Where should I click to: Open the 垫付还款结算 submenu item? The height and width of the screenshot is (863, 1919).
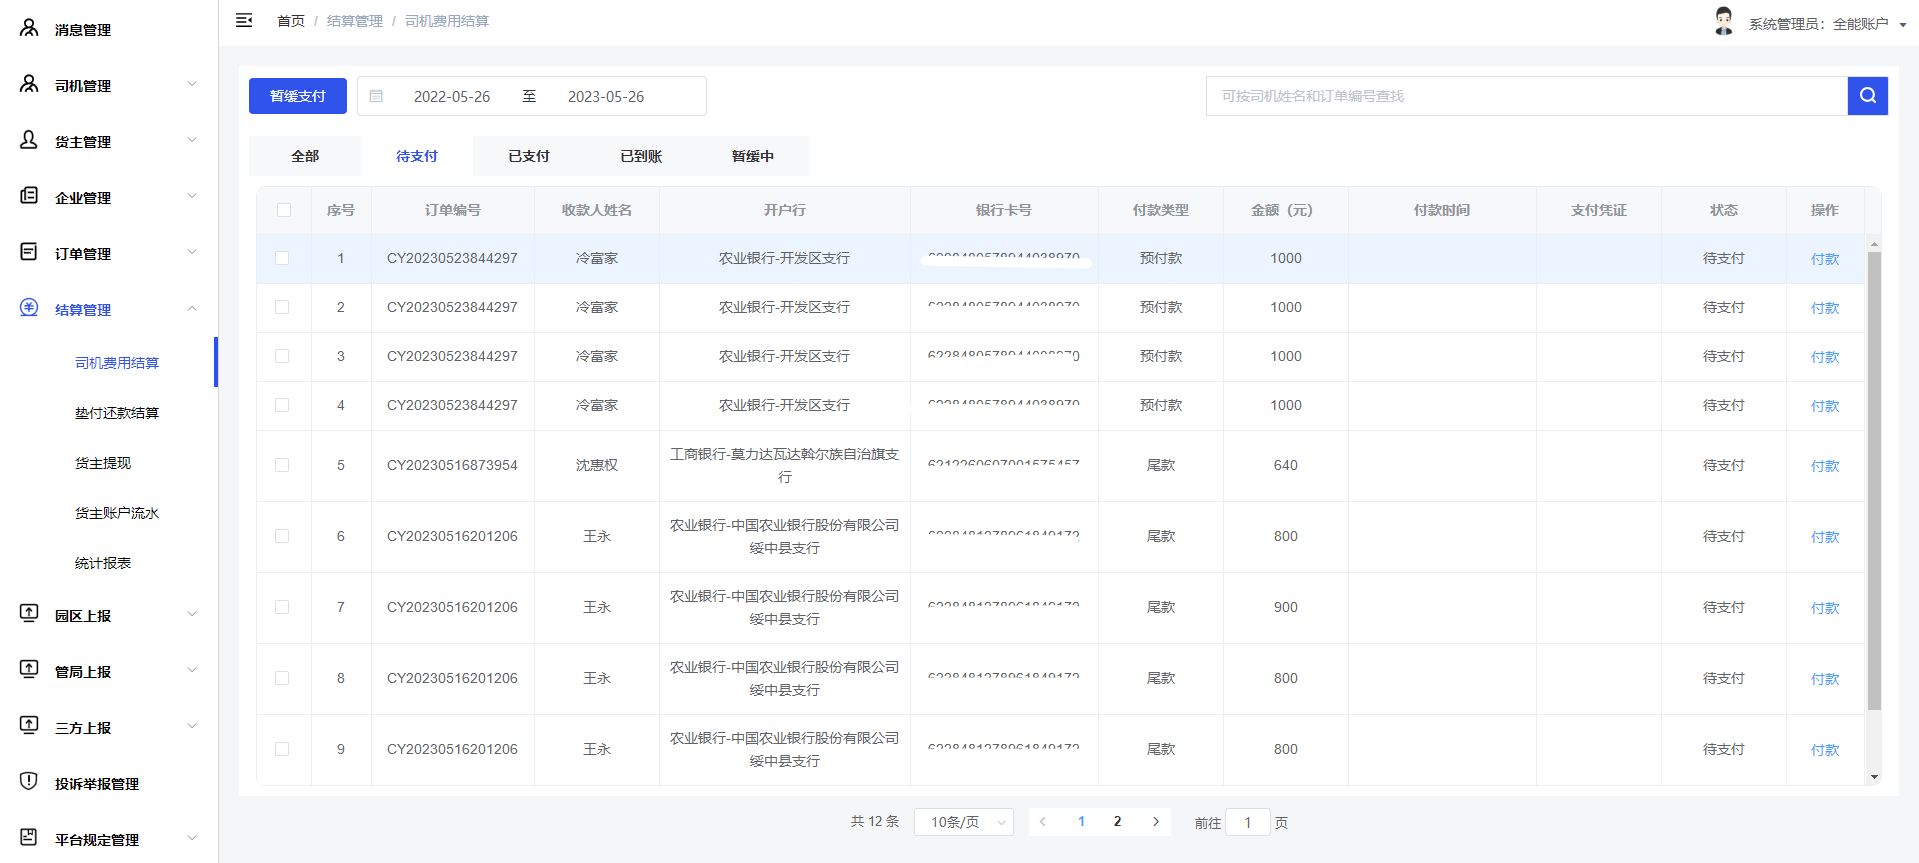pos(117,413)
